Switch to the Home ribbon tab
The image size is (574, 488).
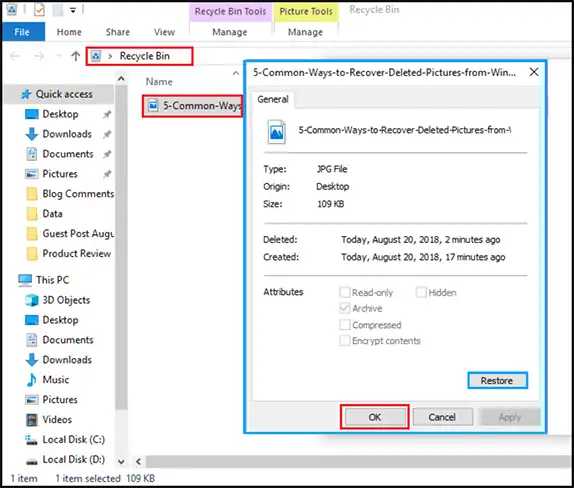[69, 32]
